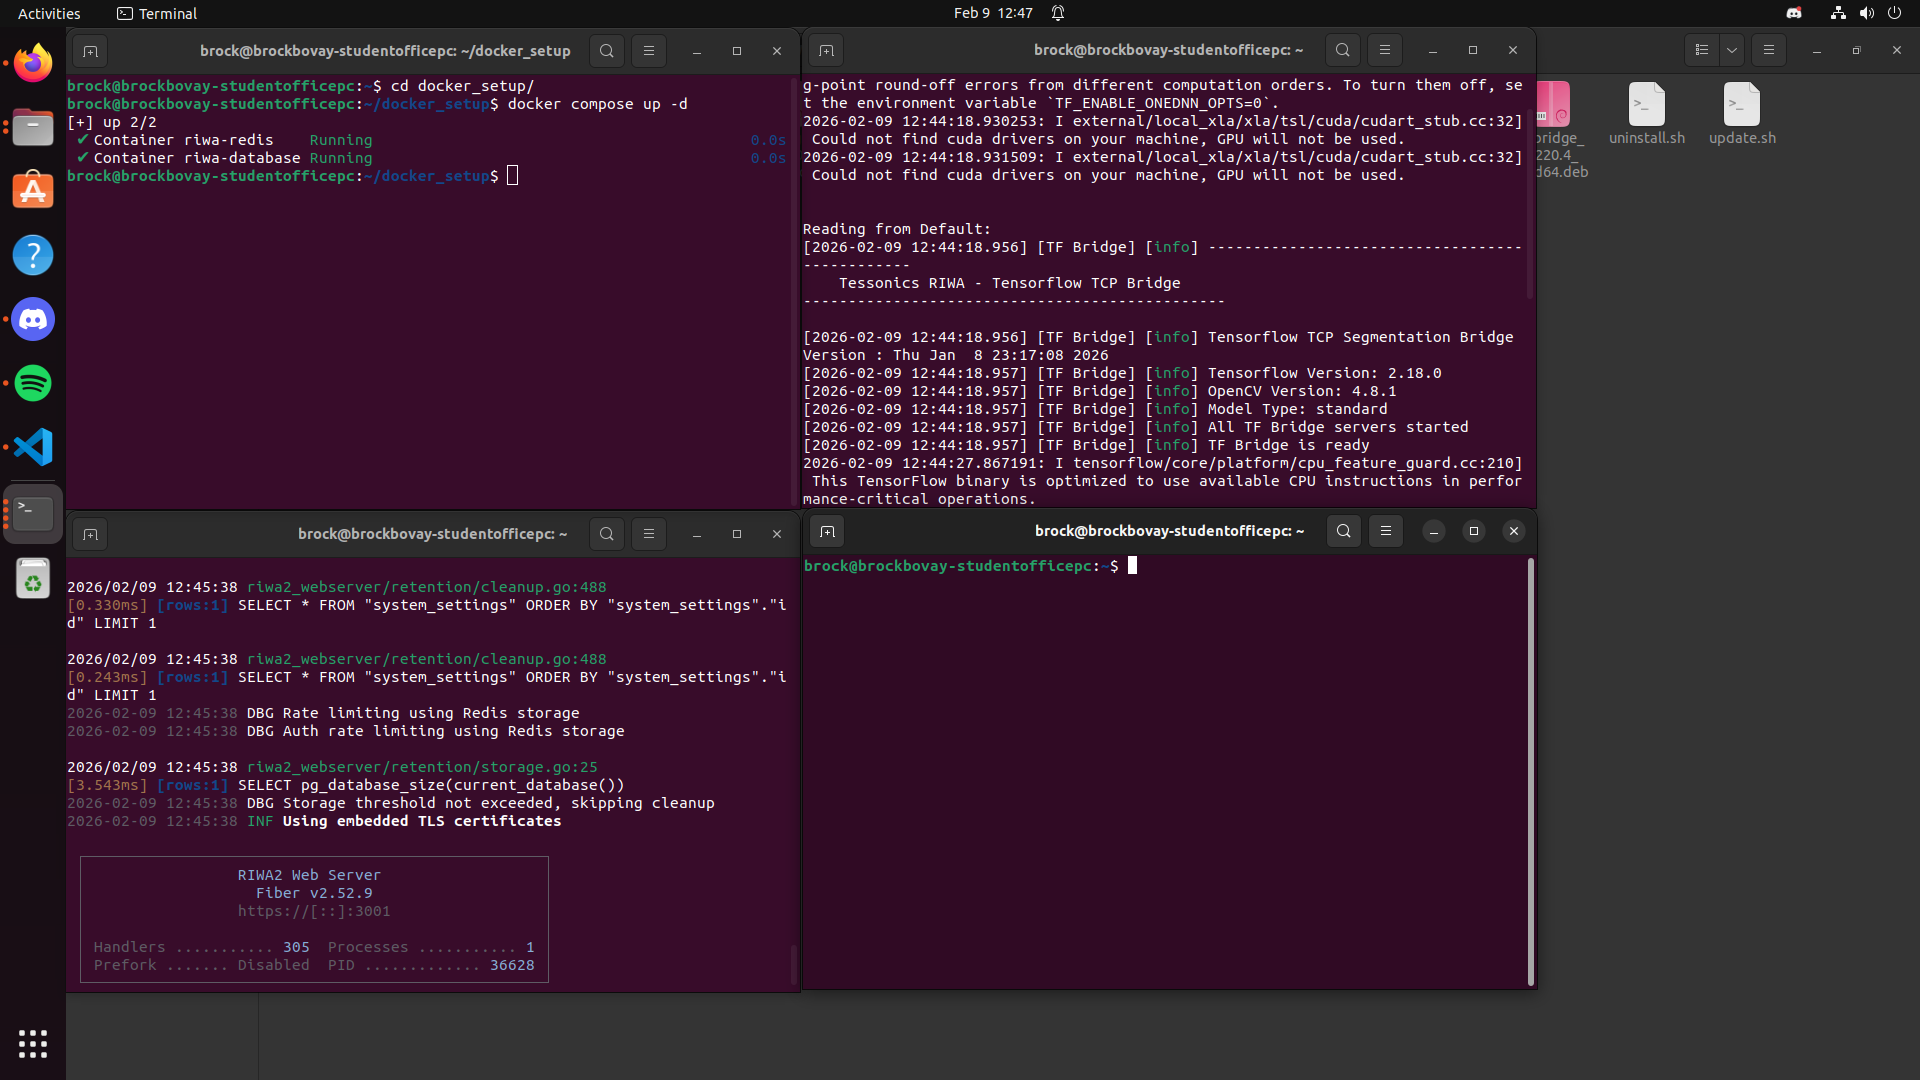
Task: Click the 'SELECT pg_database_size(current_database())' query
Action: tap(431, 785)
